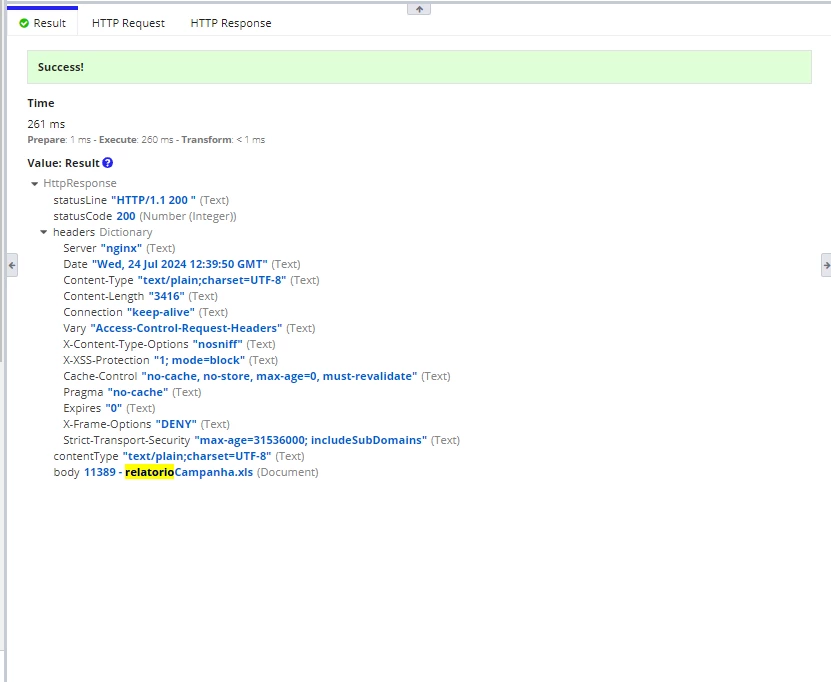Open the Result tab
831x682 pixels.
click(x=42, y=23)
